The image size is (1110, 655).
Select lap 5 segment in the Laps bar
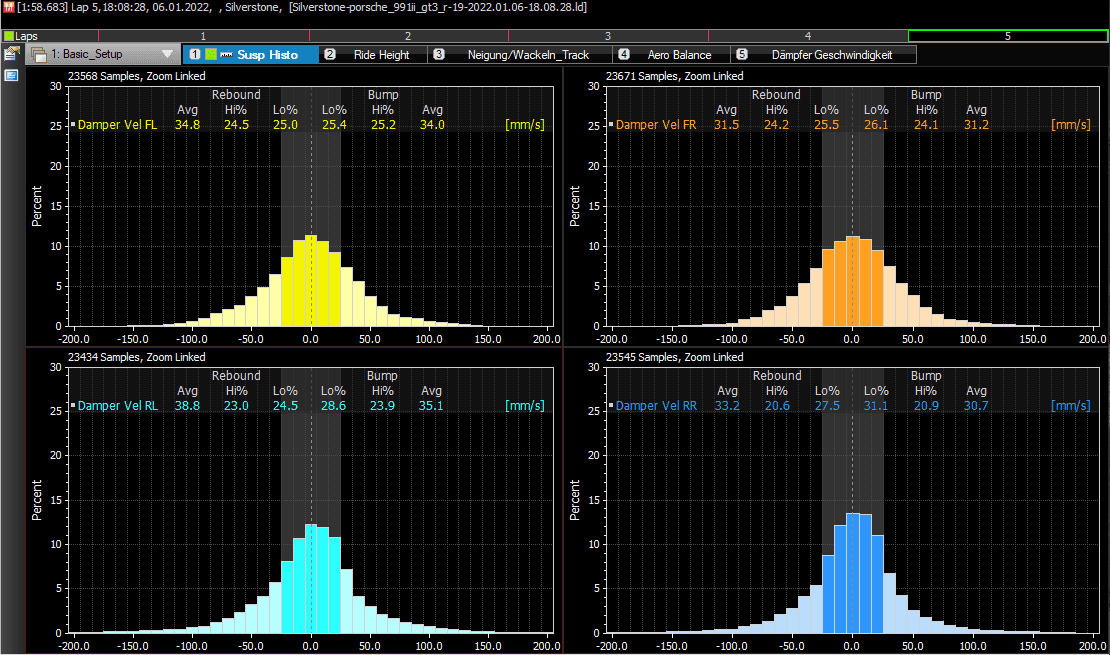[x=1008, y=36]
